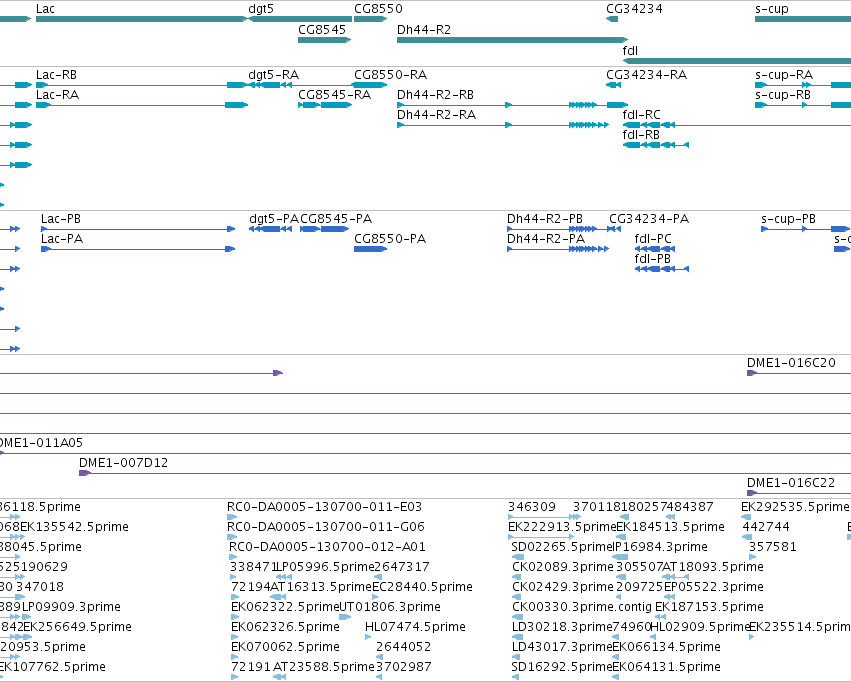
Task: Click EST RC0-DA0005-130700-011-G06
Action: pos(326,527)
